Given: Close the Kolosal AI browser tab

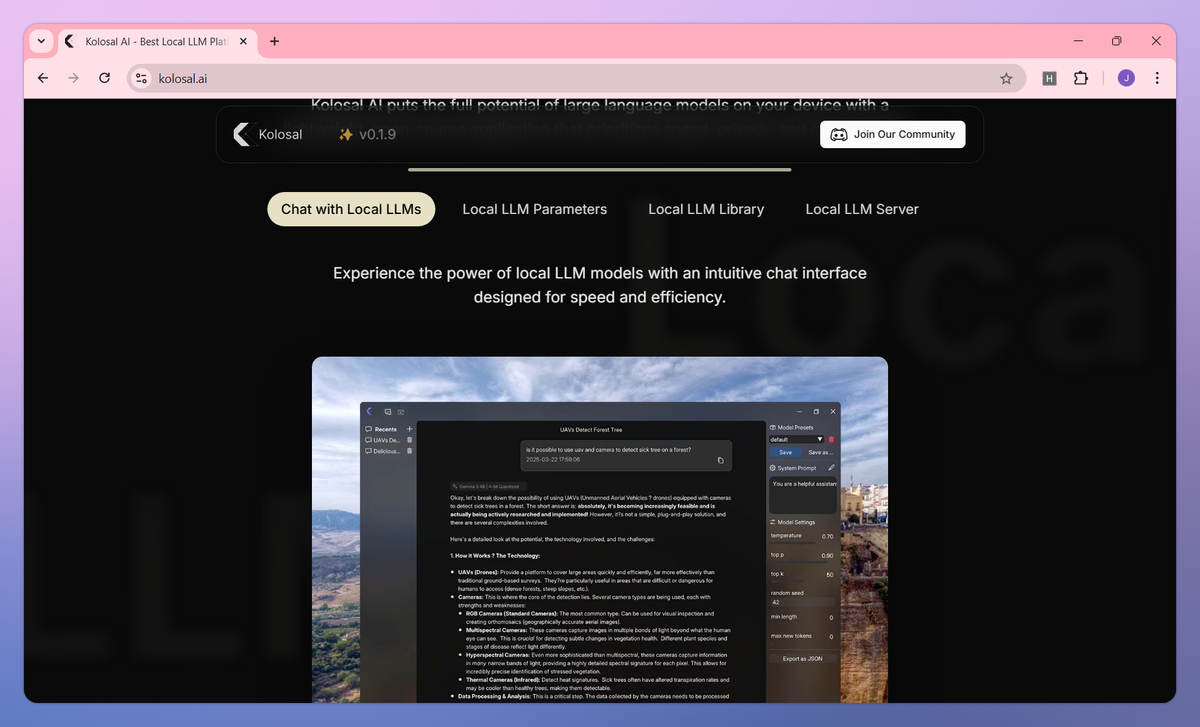Looking at the screenshot, I should [244, 42].
